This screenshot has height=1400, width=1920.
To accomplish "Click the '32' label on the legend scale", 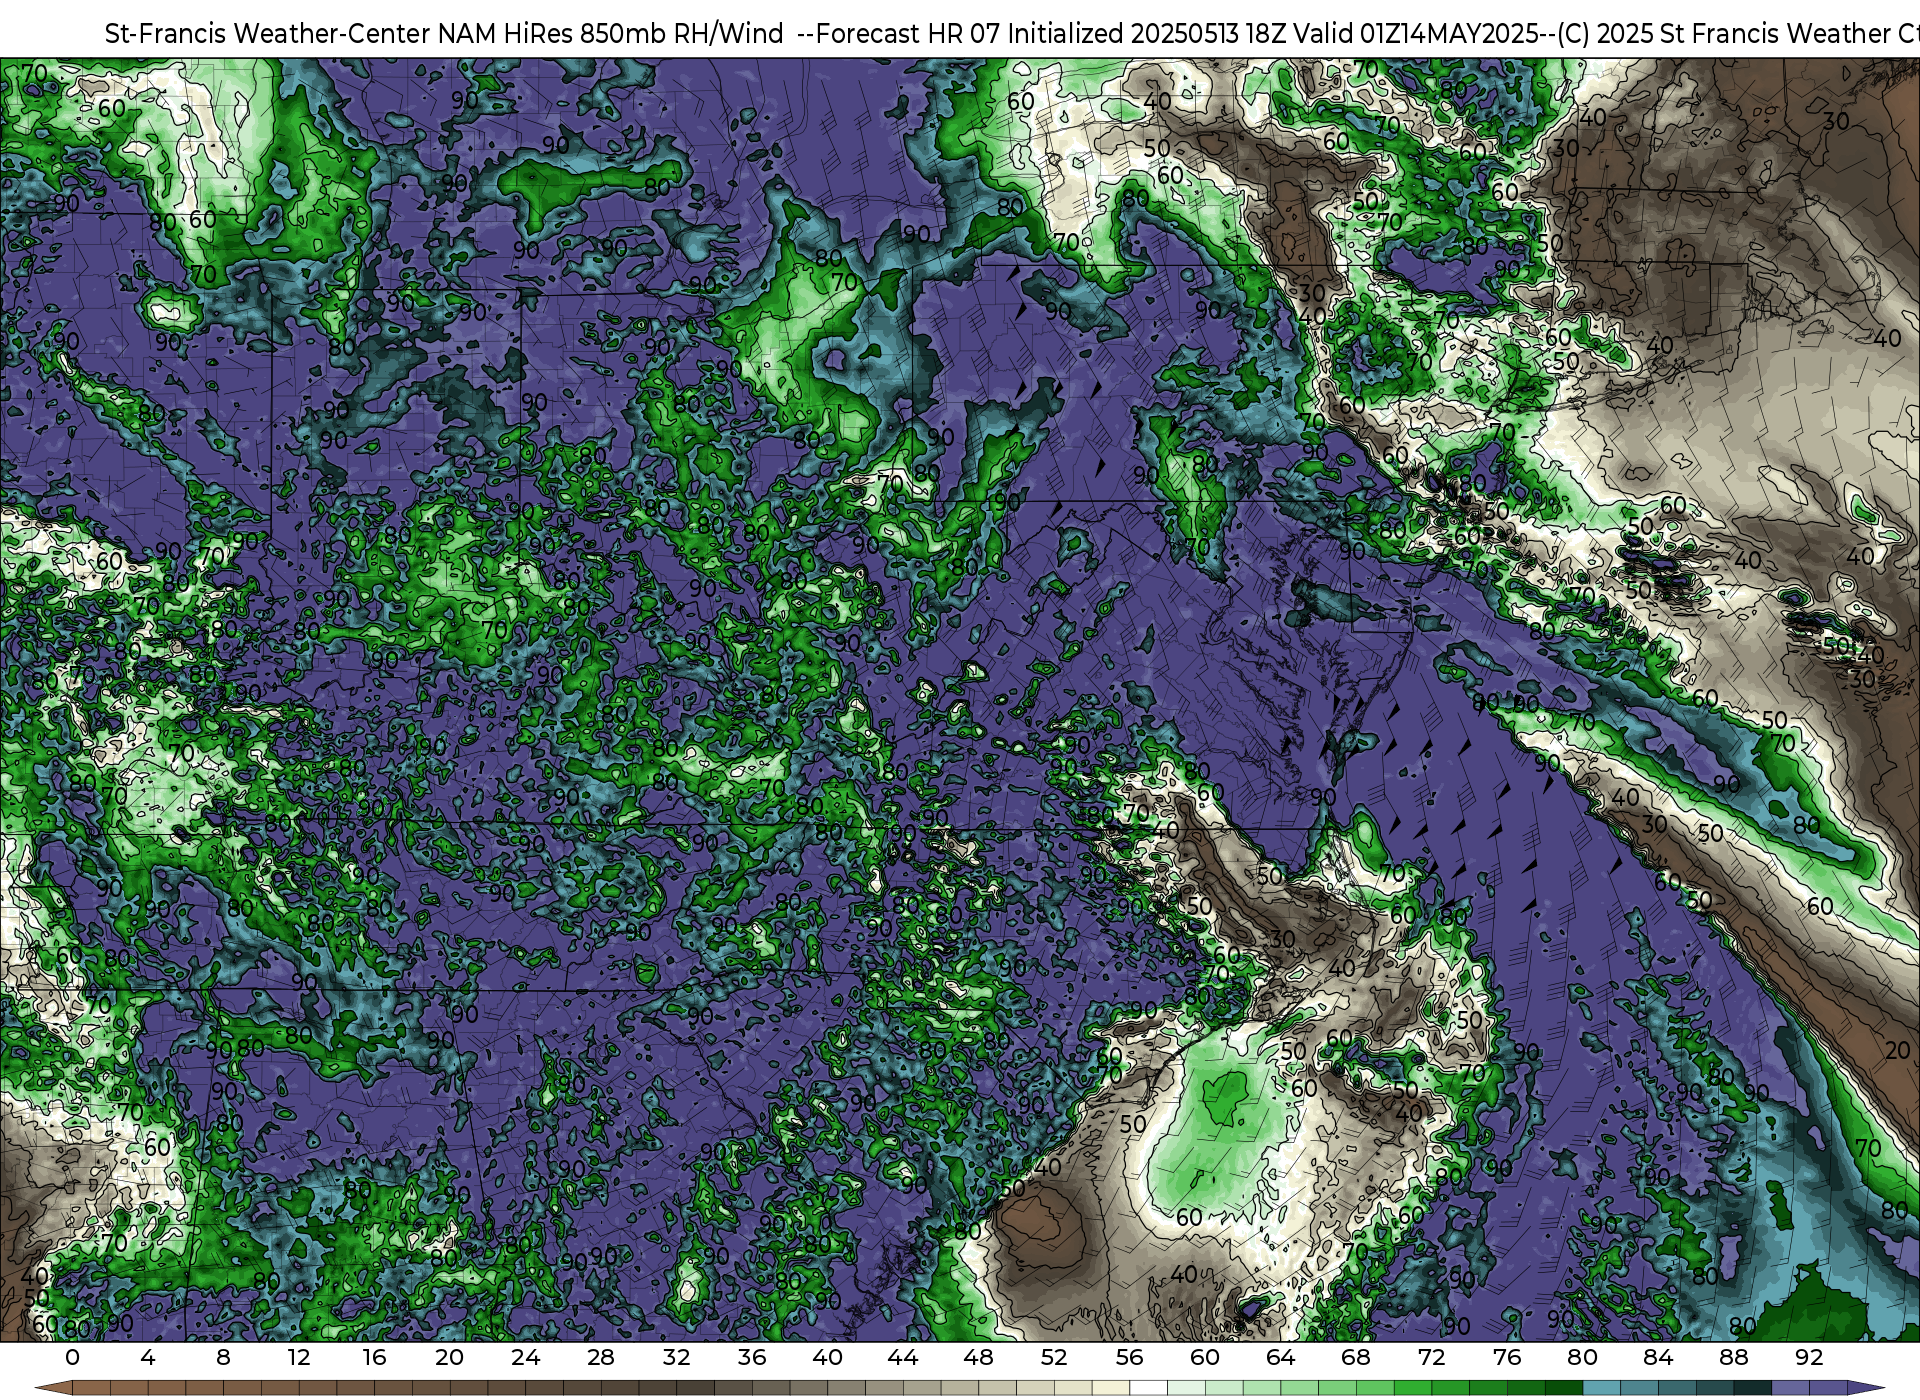I will (676, 1357).
